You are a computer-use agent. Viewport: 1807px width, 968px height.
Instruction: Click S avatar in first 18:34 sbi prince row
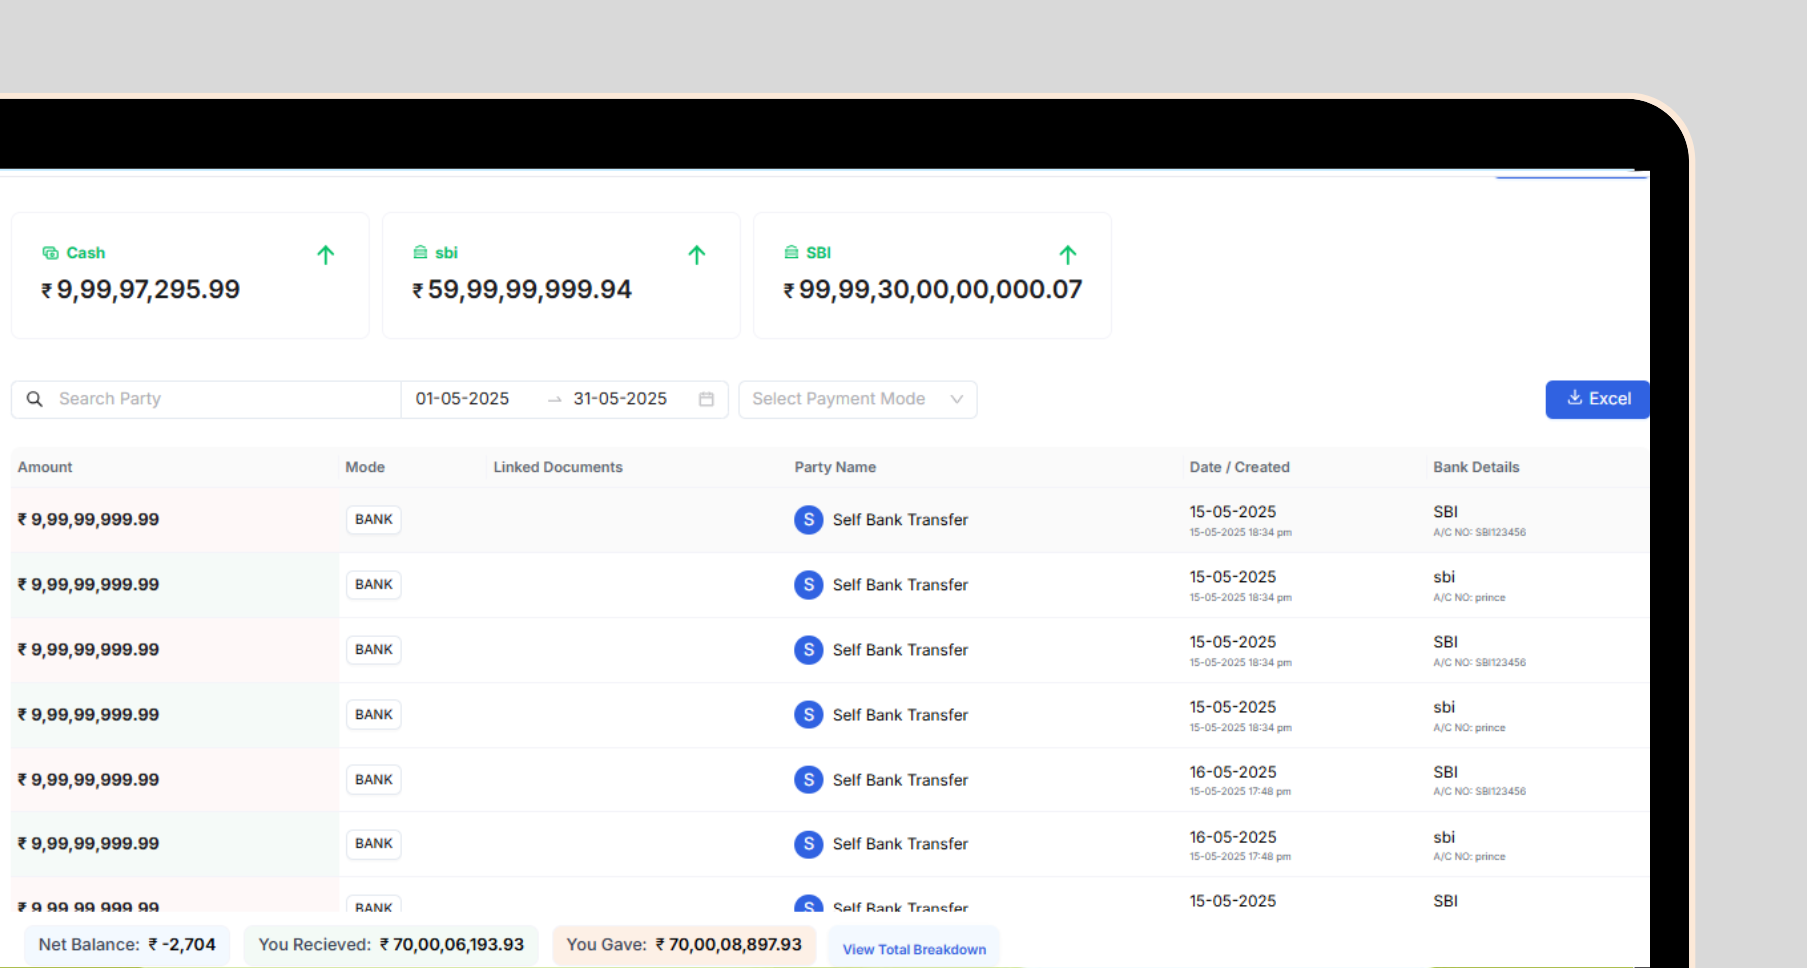[808, 585]
